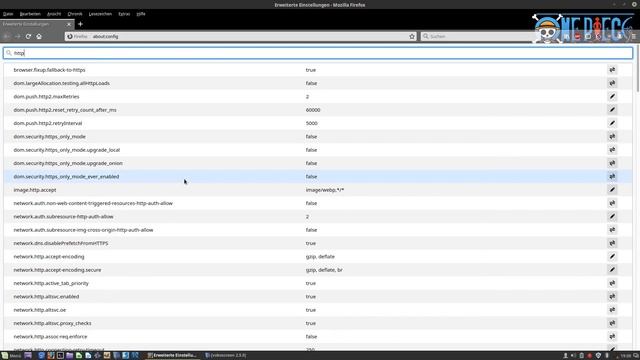Toggle network.http.assoc-req.enforce

pos(612,336)
